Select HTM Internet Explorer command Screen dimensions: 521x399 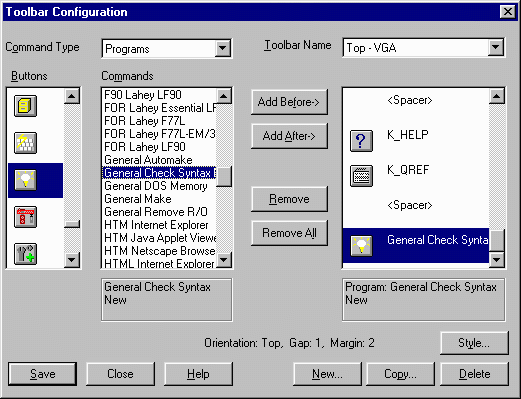point(159,225)
